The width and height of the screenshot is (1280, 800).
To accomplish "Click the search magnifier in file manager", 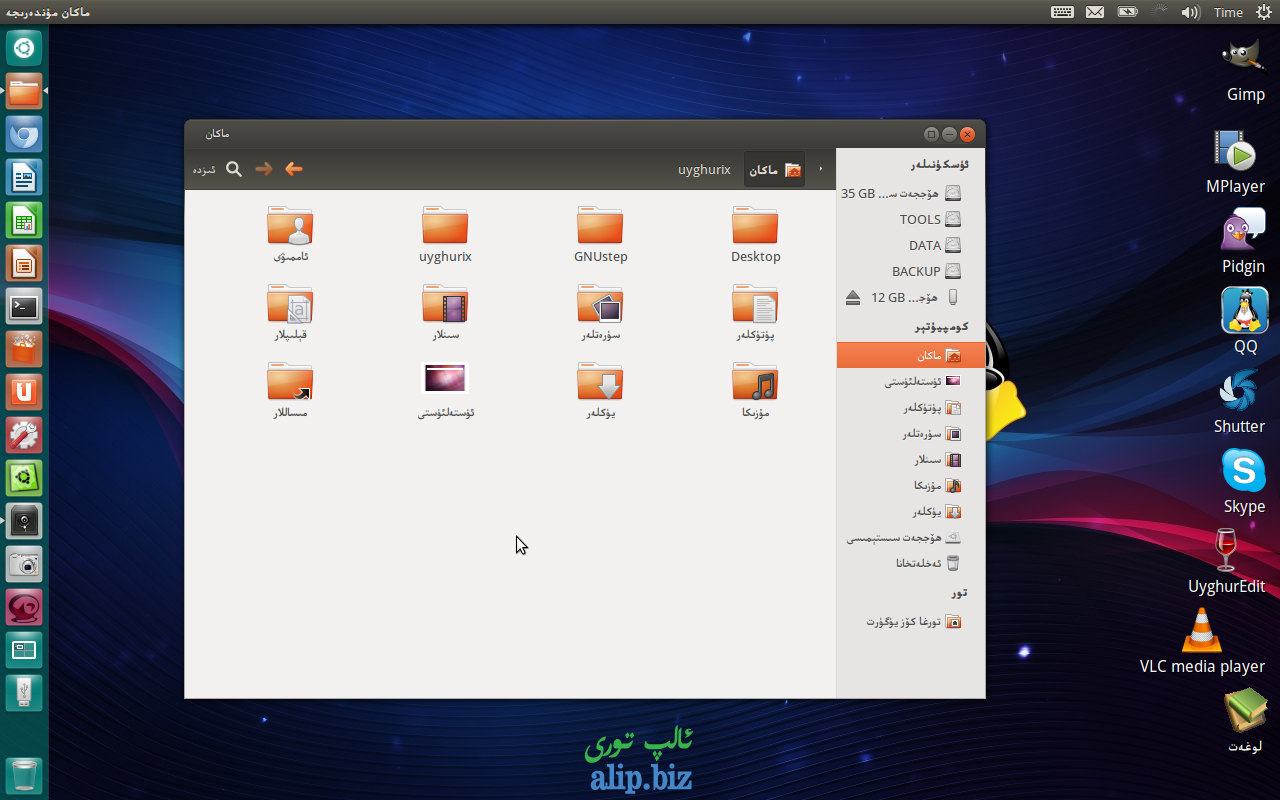I will tap(234, 169).
